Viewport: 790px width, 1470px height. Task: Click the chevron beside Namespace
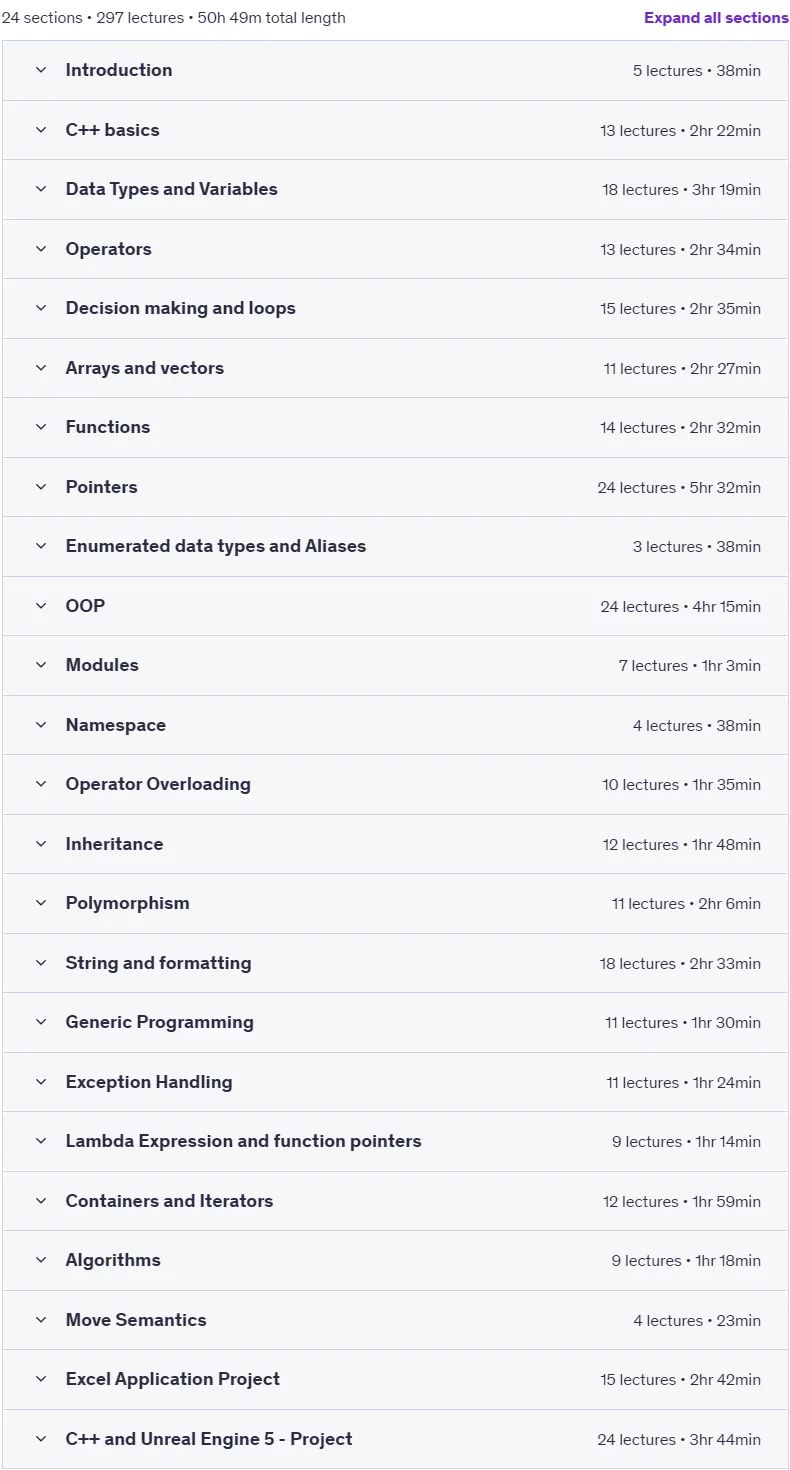coord(41,725)
